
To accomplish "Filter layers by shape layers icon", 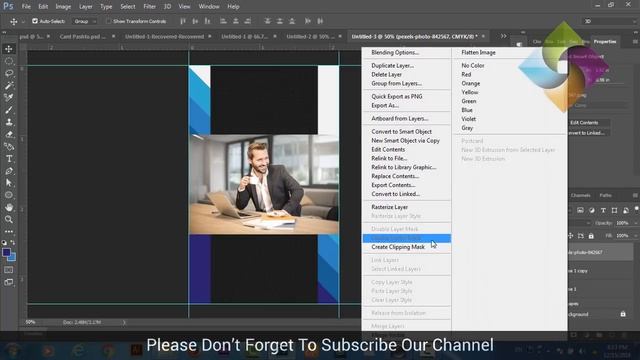I will click(x=614, y=211).
